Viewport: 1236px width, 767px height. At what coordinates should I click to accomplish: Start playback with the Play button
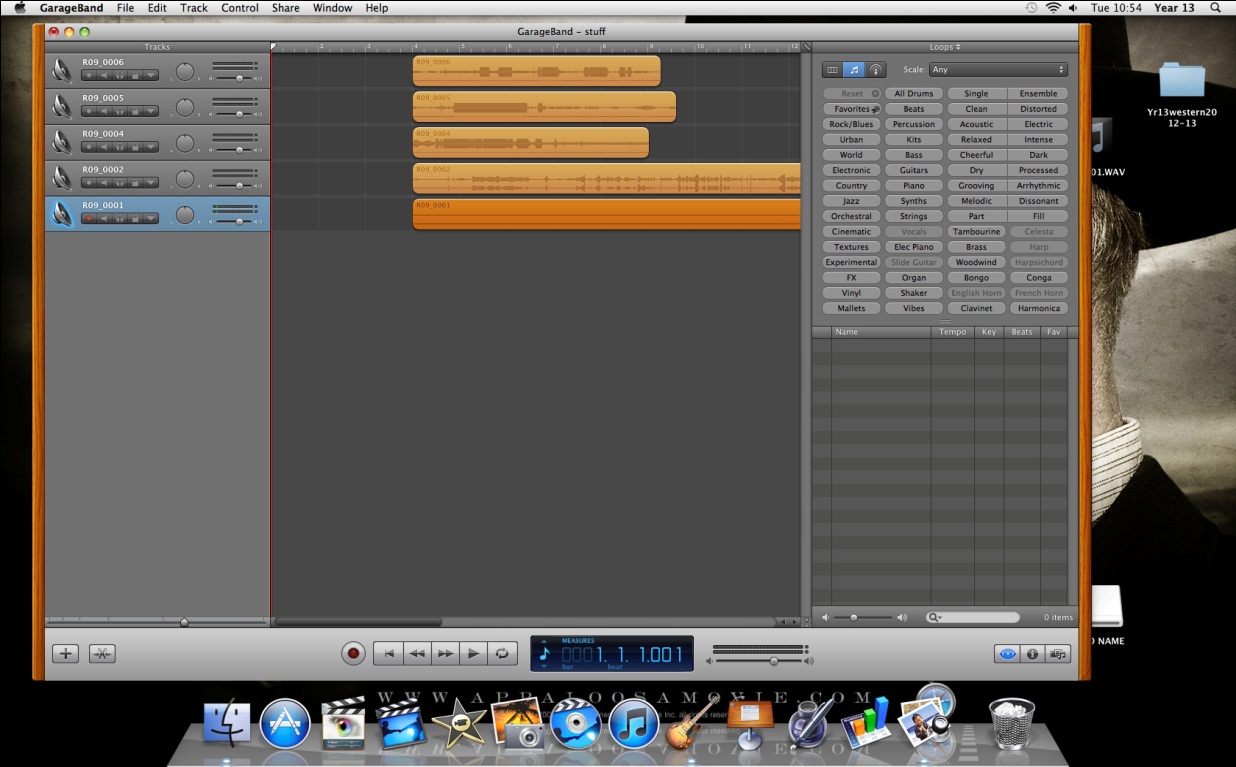(473, 654)
